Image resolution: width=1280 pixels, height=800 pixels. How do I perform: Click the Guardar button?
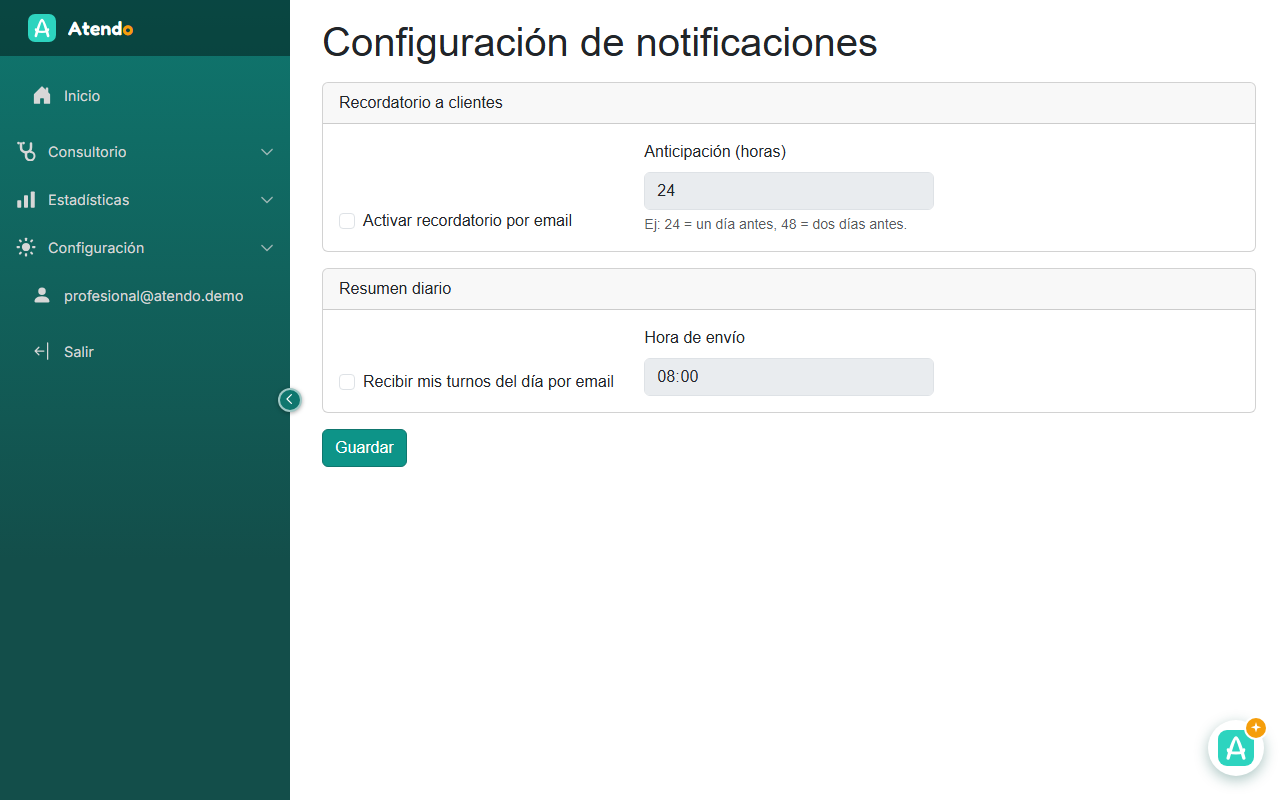(364, 448)
